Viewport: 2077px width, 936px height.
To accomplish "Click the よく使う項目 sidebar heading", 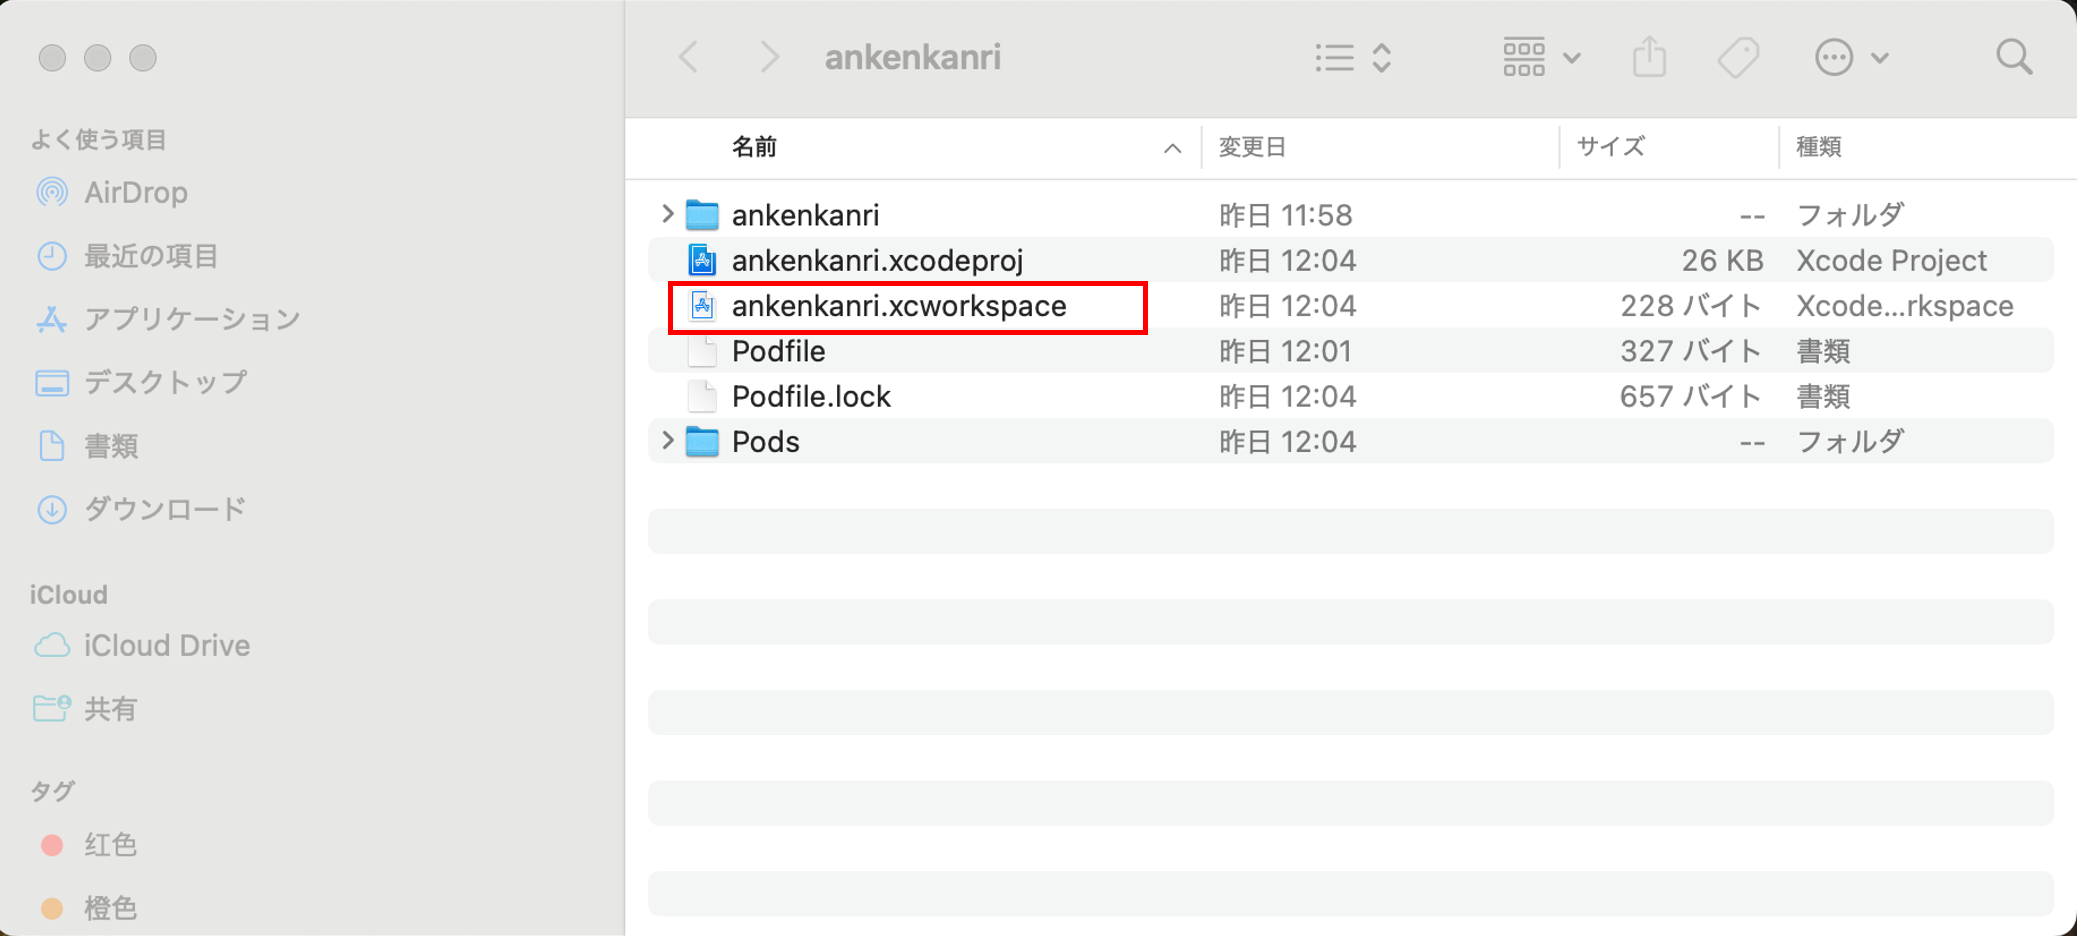I will pyautogui.click(x=98, y=139).
